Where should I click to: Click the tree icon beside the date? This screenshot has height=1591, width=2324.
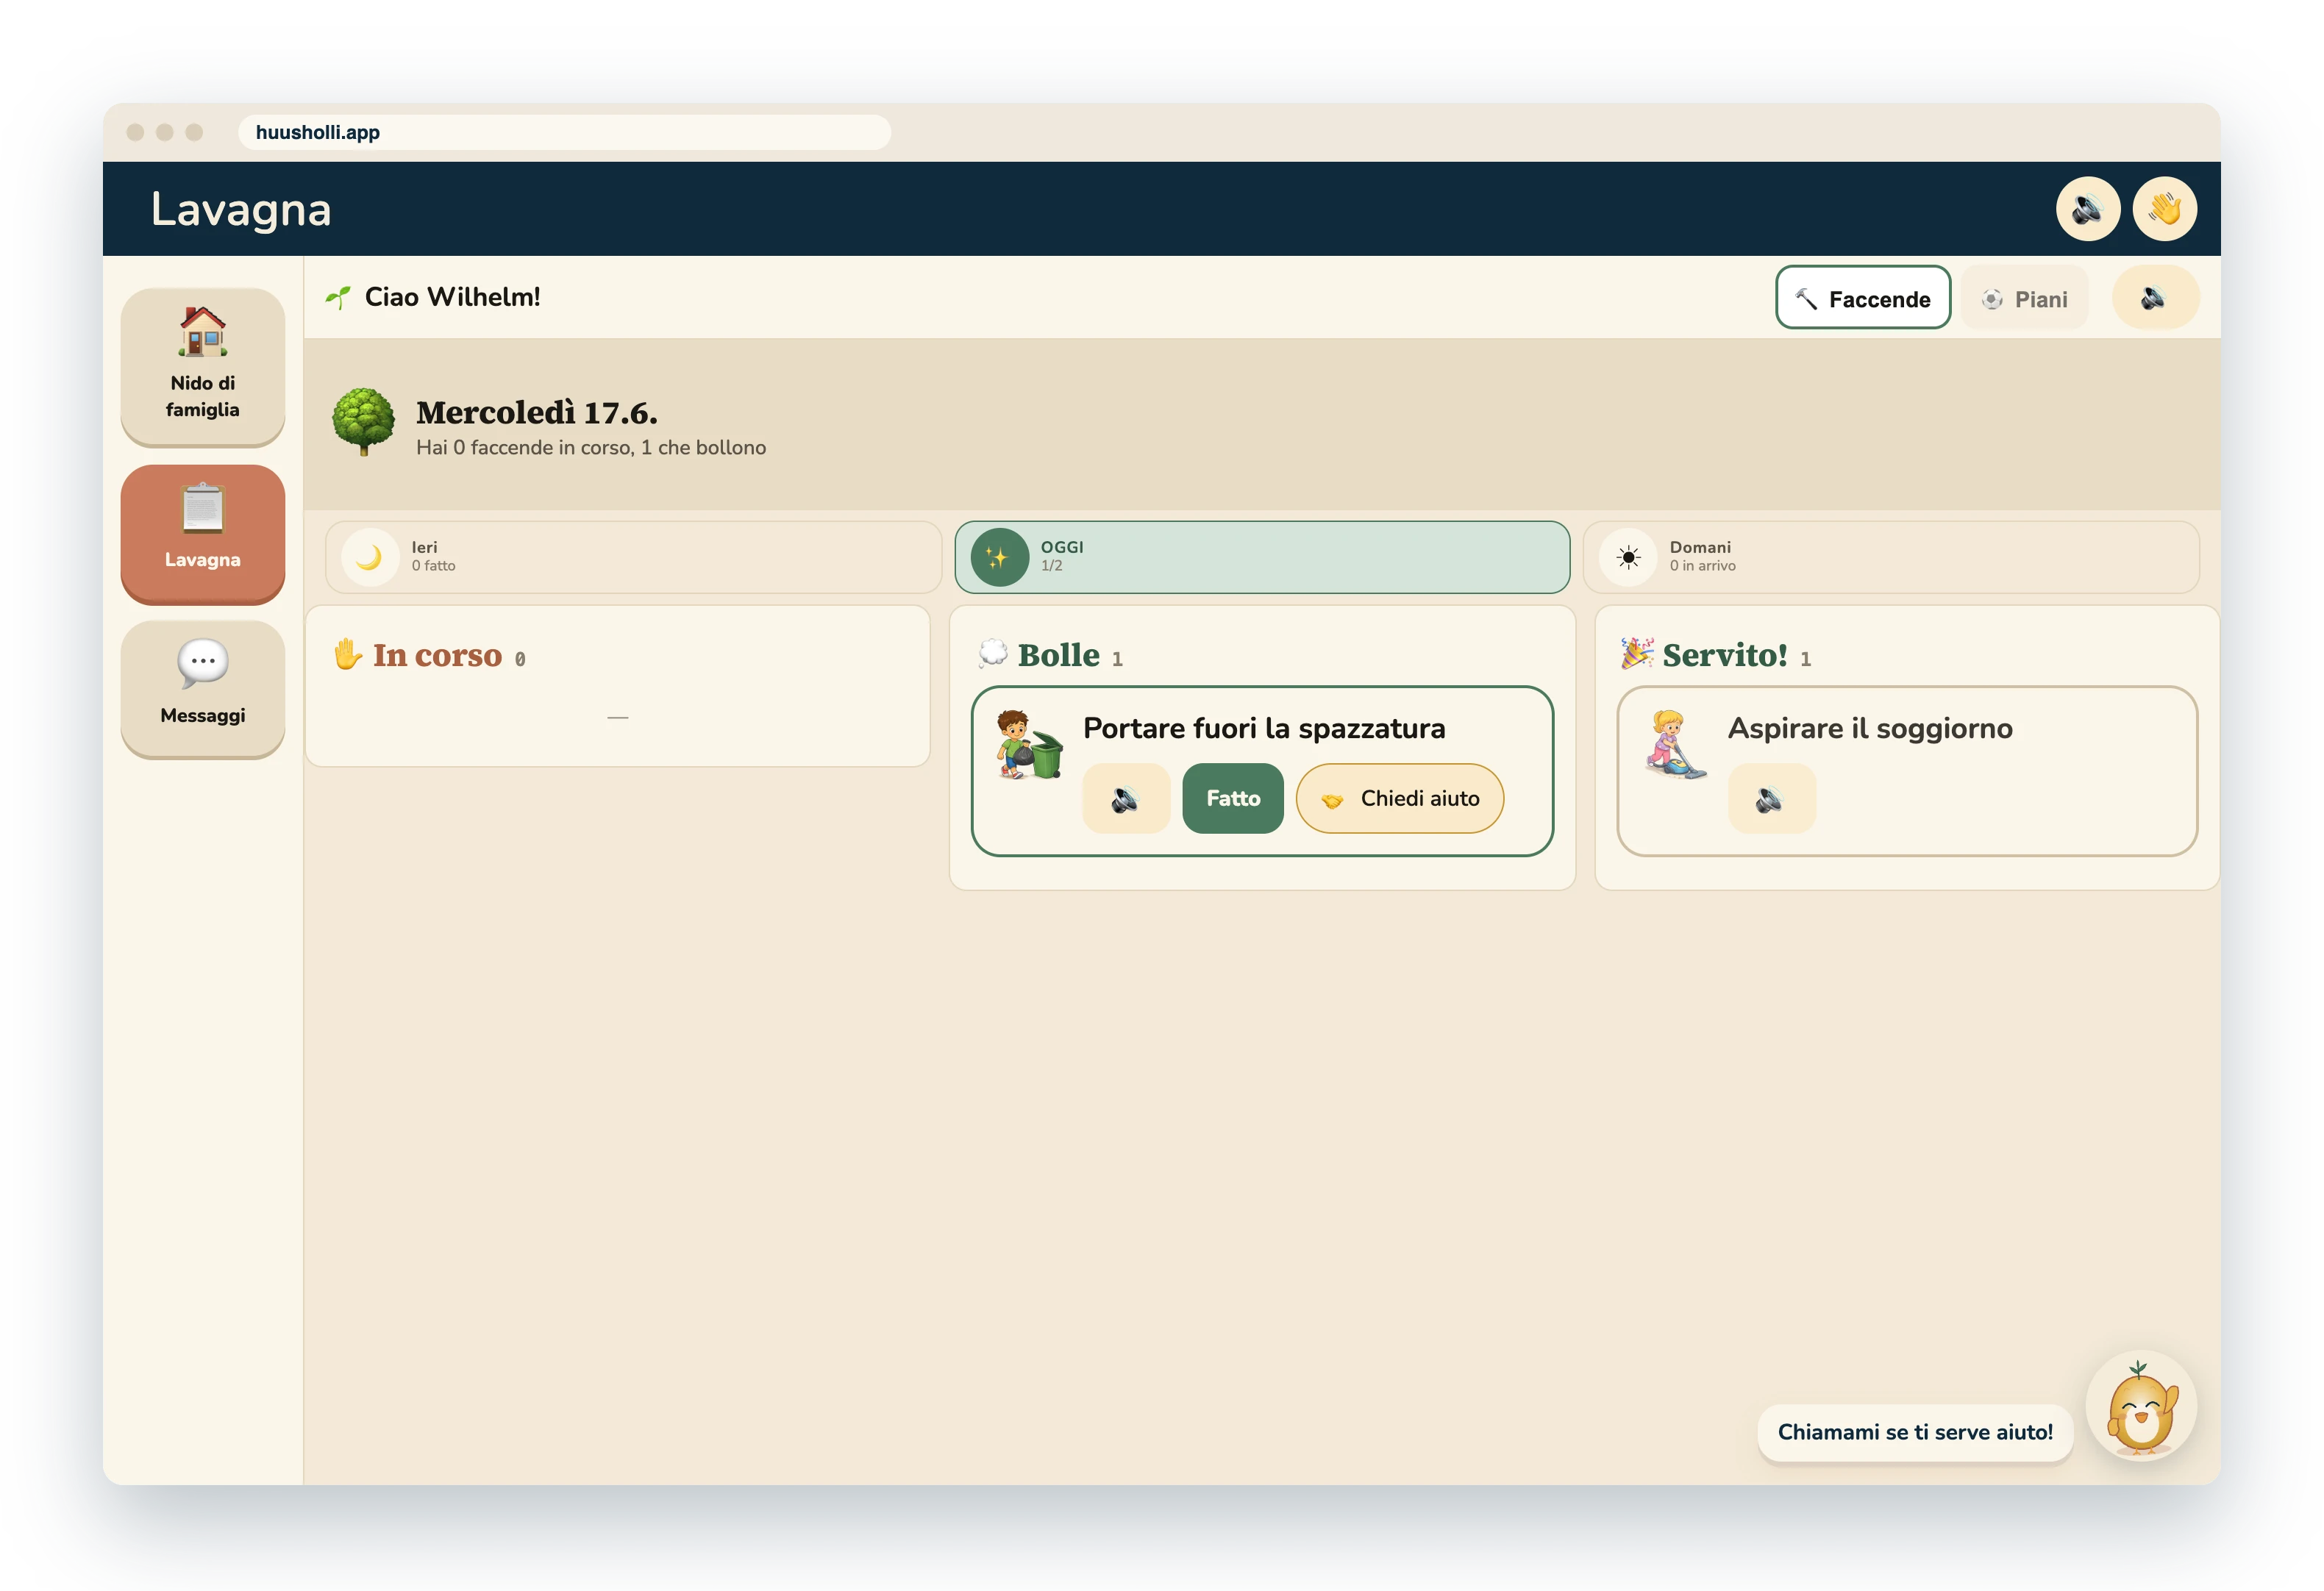pos(363,423)
